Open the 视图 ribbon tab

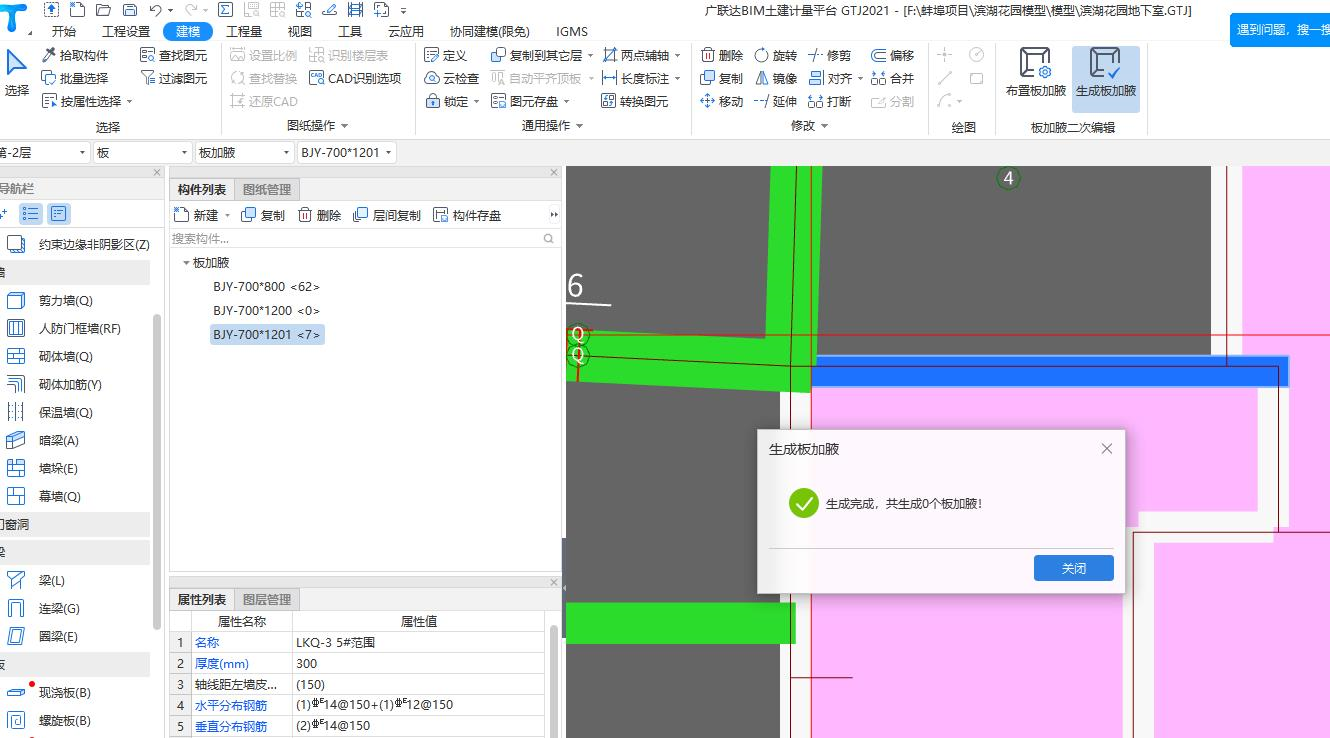click(300, 31)
